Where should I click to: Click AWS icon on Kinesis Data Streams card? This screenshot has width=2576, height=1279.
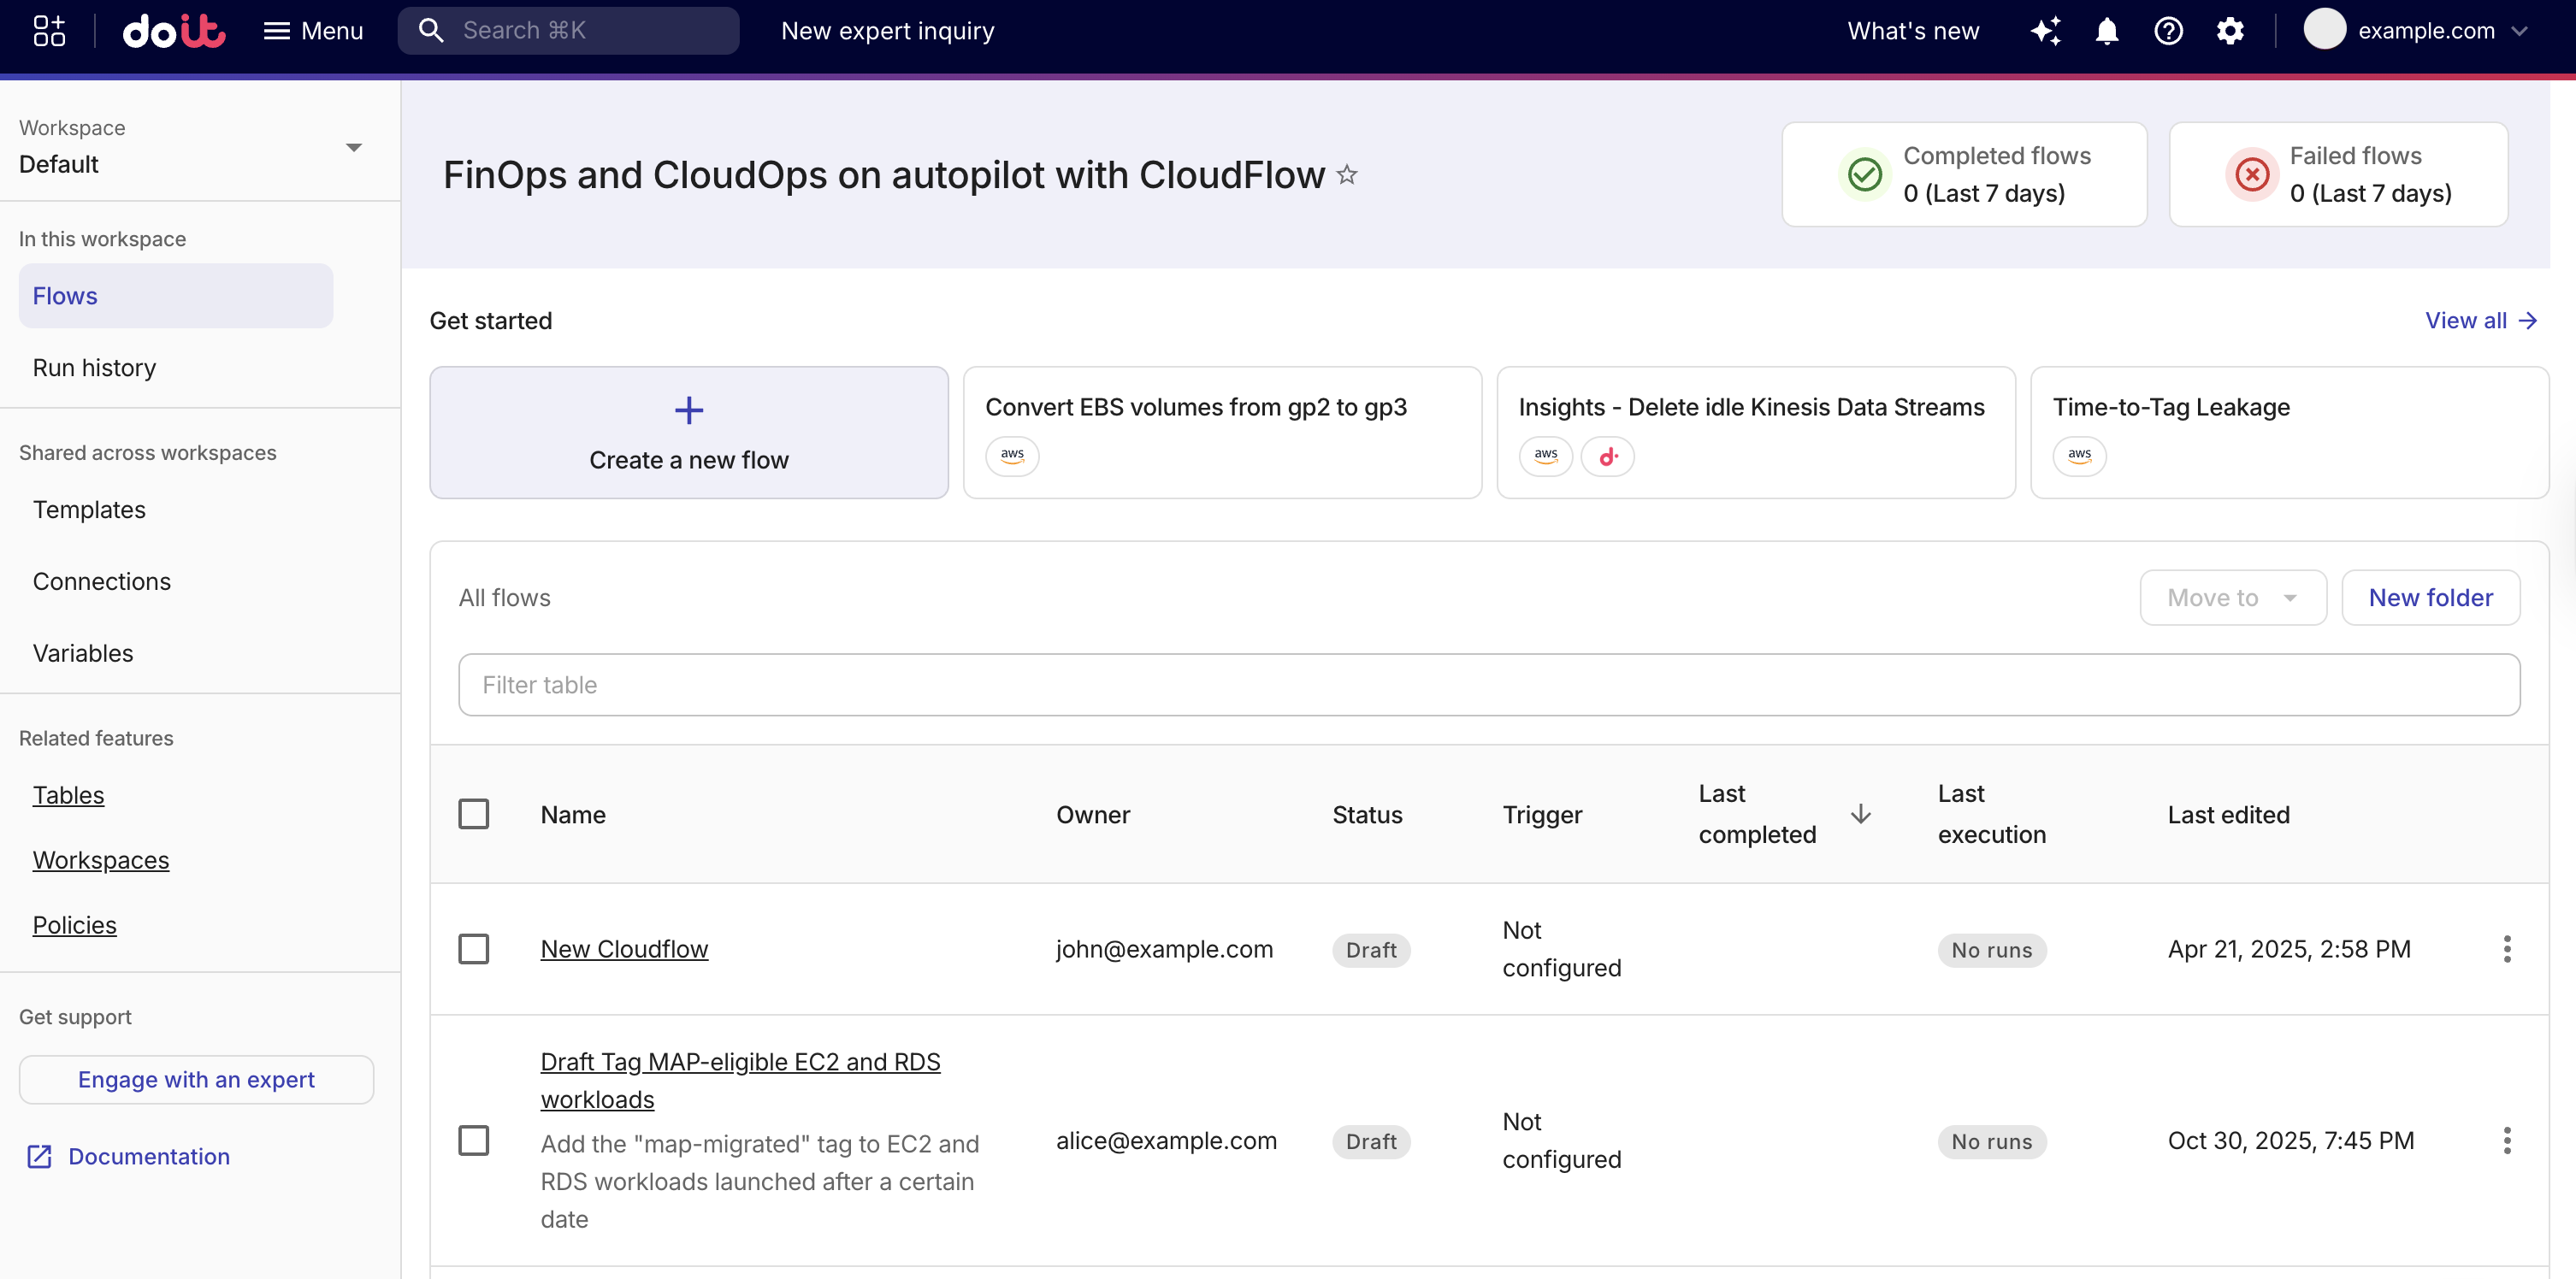click(1545, 456)
